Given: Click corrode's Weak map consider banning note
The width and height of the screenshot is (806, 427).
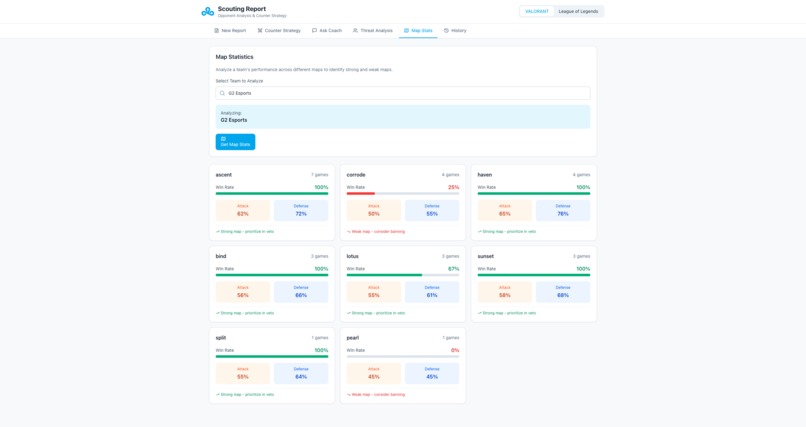Looking at the screenshot, I should 378,231.
